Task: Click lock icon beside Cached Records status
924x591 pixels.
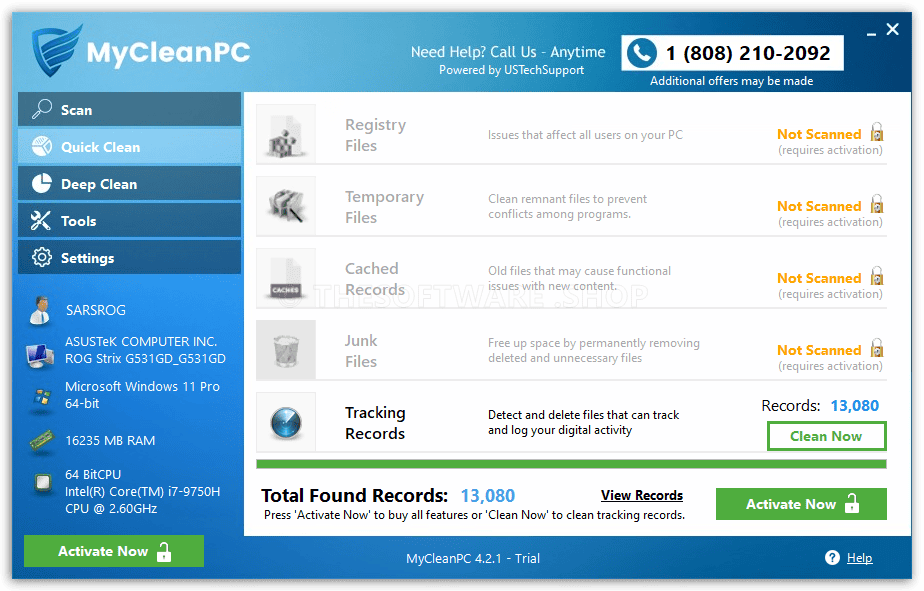Action: tap(877, 276)
